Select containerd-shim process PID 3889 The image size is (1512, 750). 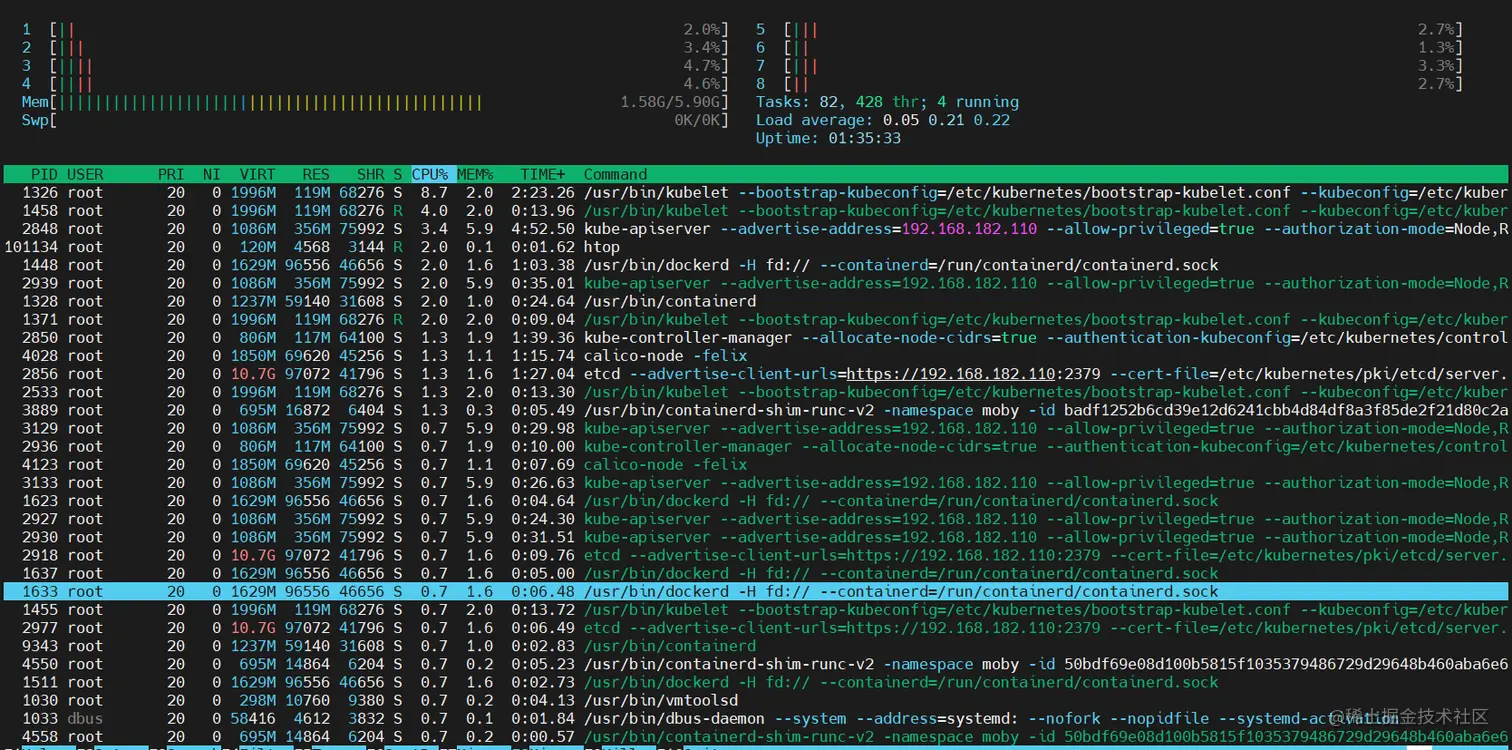tap(756, 410)
